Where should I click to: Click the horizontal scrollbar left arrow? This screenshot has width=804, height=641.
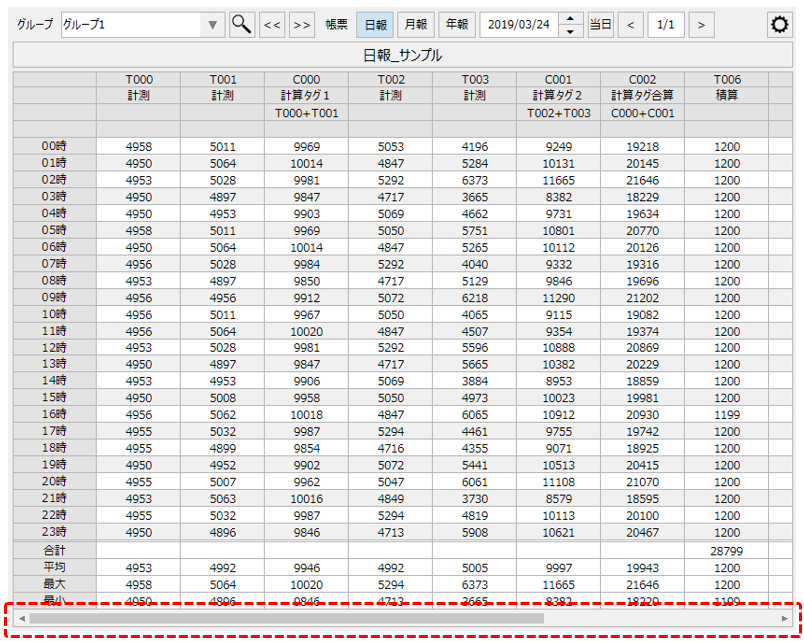(22, 619)
